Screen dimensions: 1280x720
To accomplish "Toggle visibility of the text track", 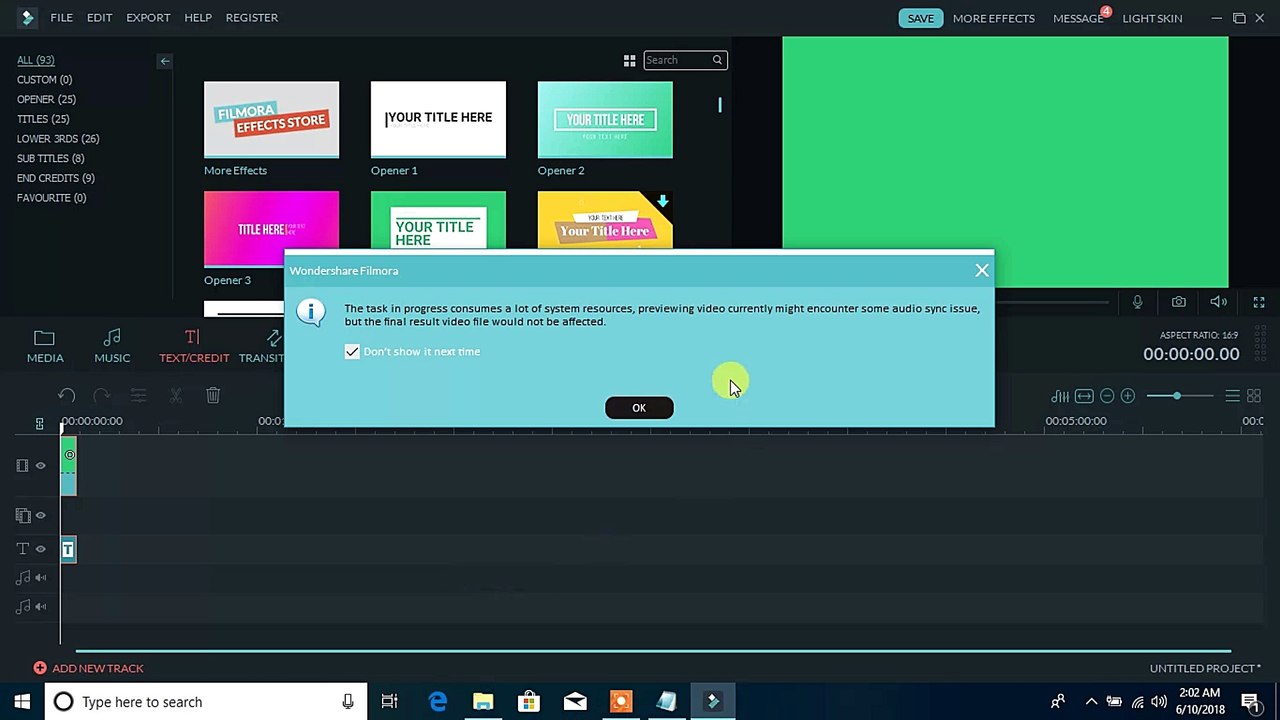I will pyautogui.click(x=41, y=549).
